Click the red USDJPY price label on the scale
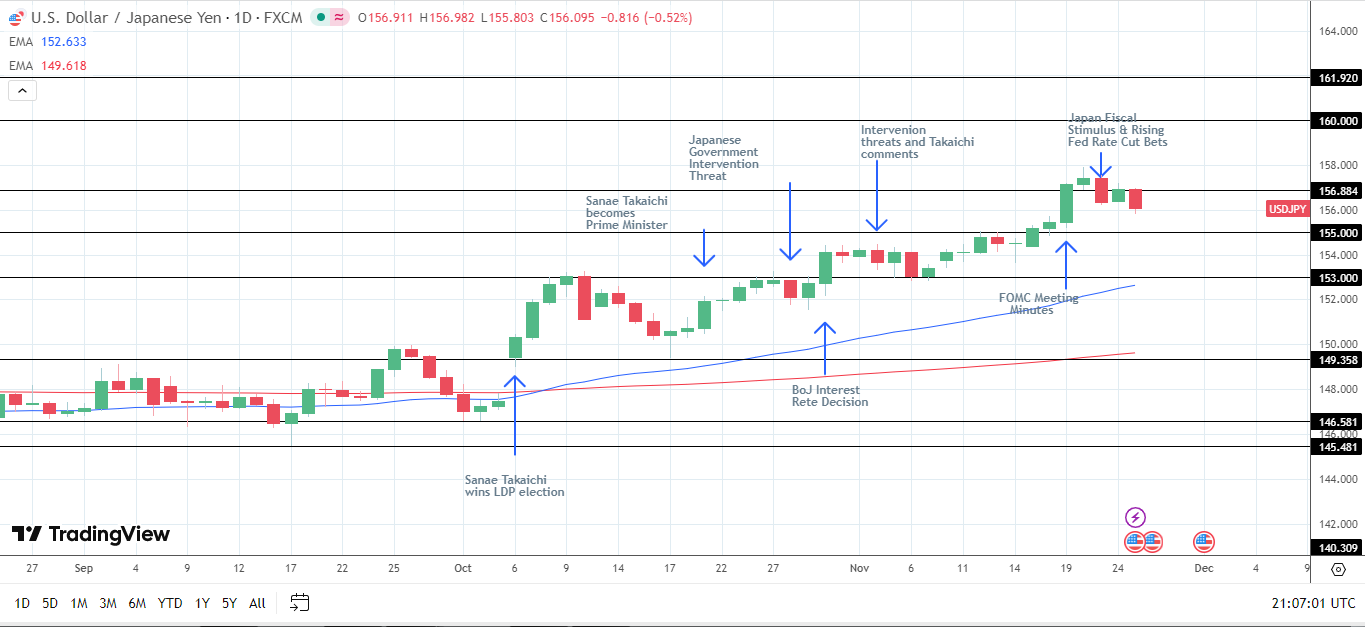Screen dimensions: 1365x627 [x=1286, y=209]
